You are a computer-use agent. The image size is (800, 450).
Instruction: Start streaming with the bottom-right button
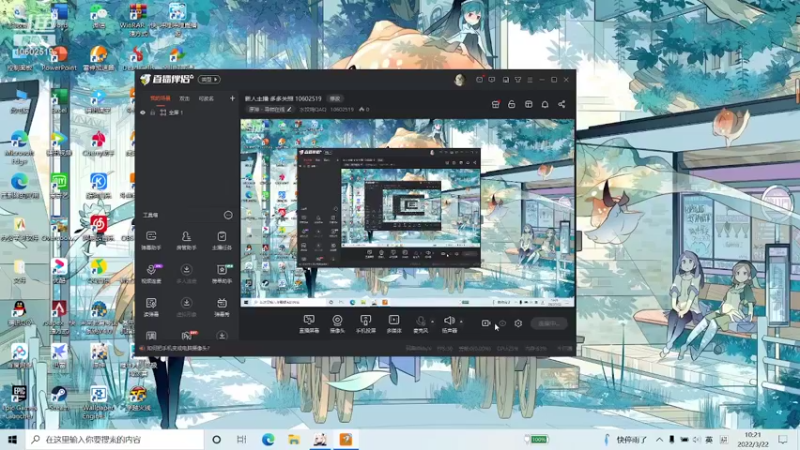(x=549, y=323)
